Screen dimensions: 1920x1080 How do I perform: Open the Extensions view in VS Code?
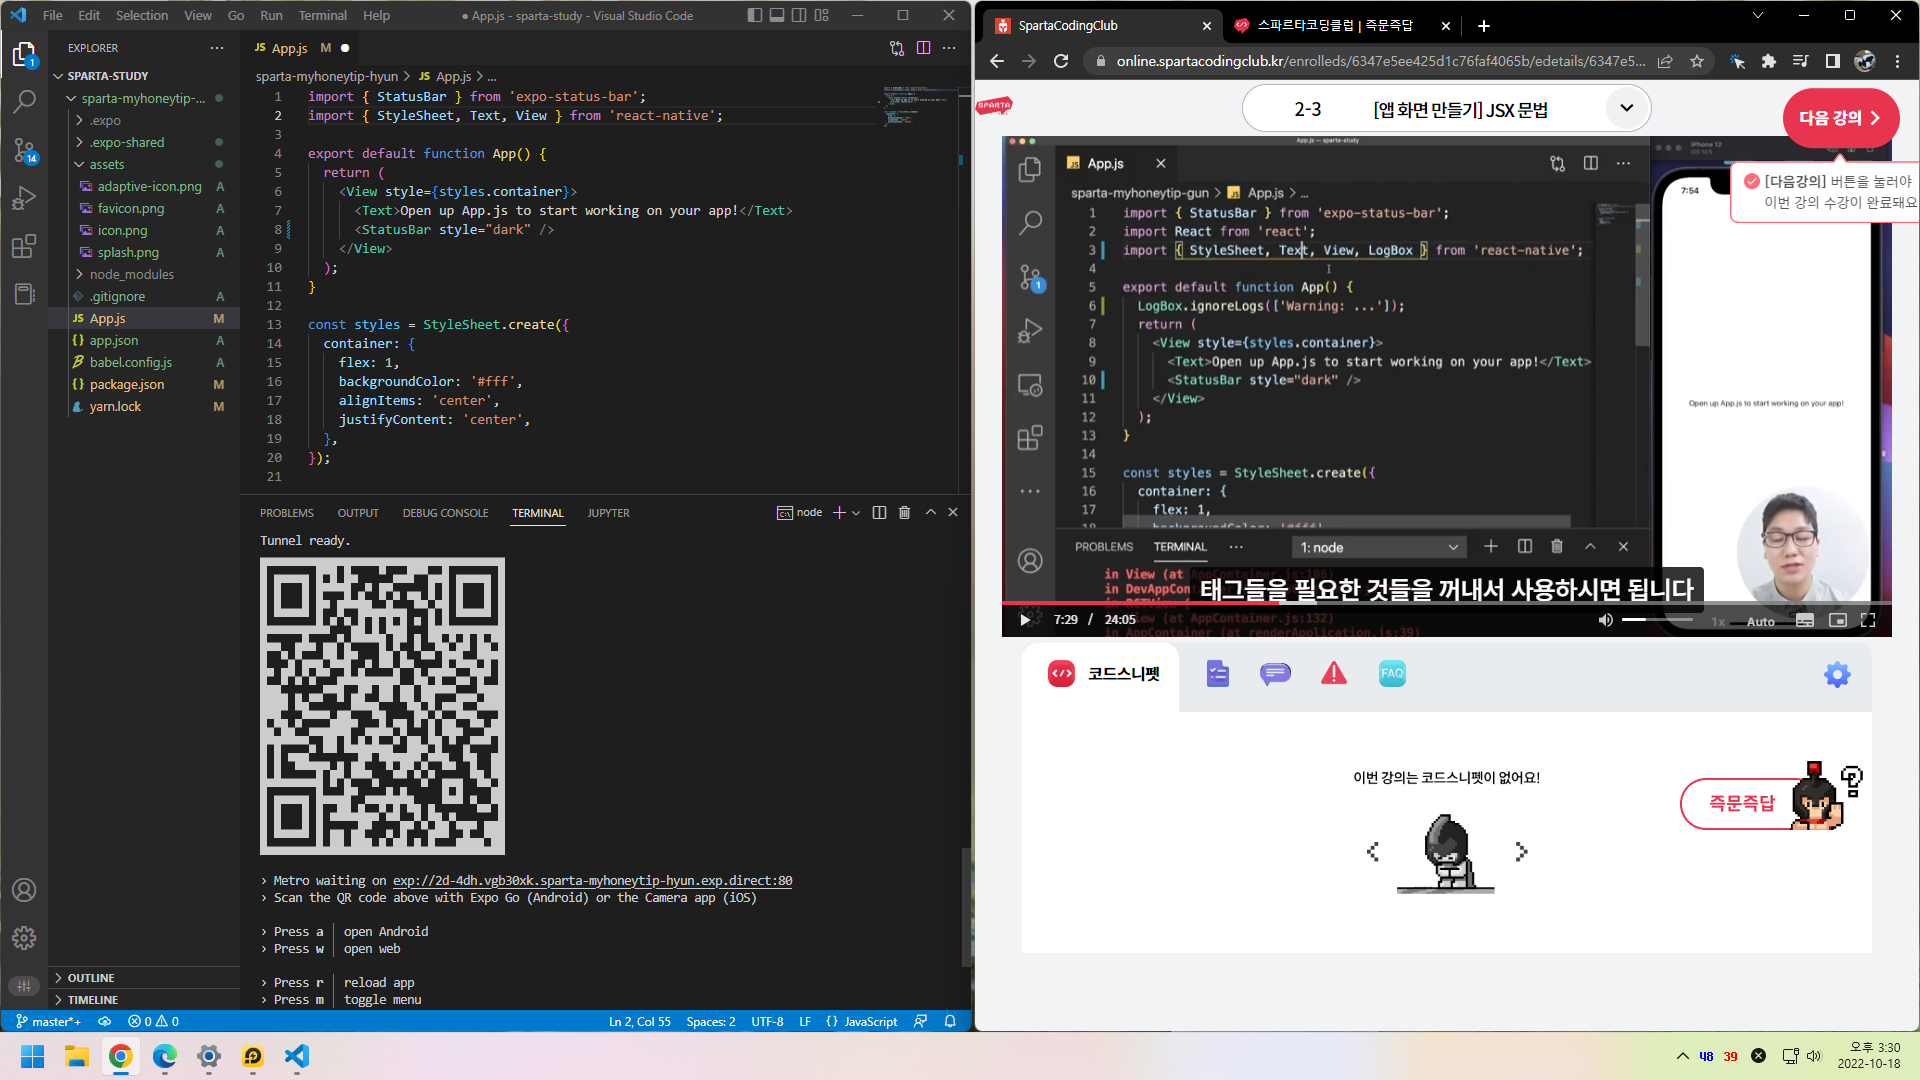tap(24, 246)
